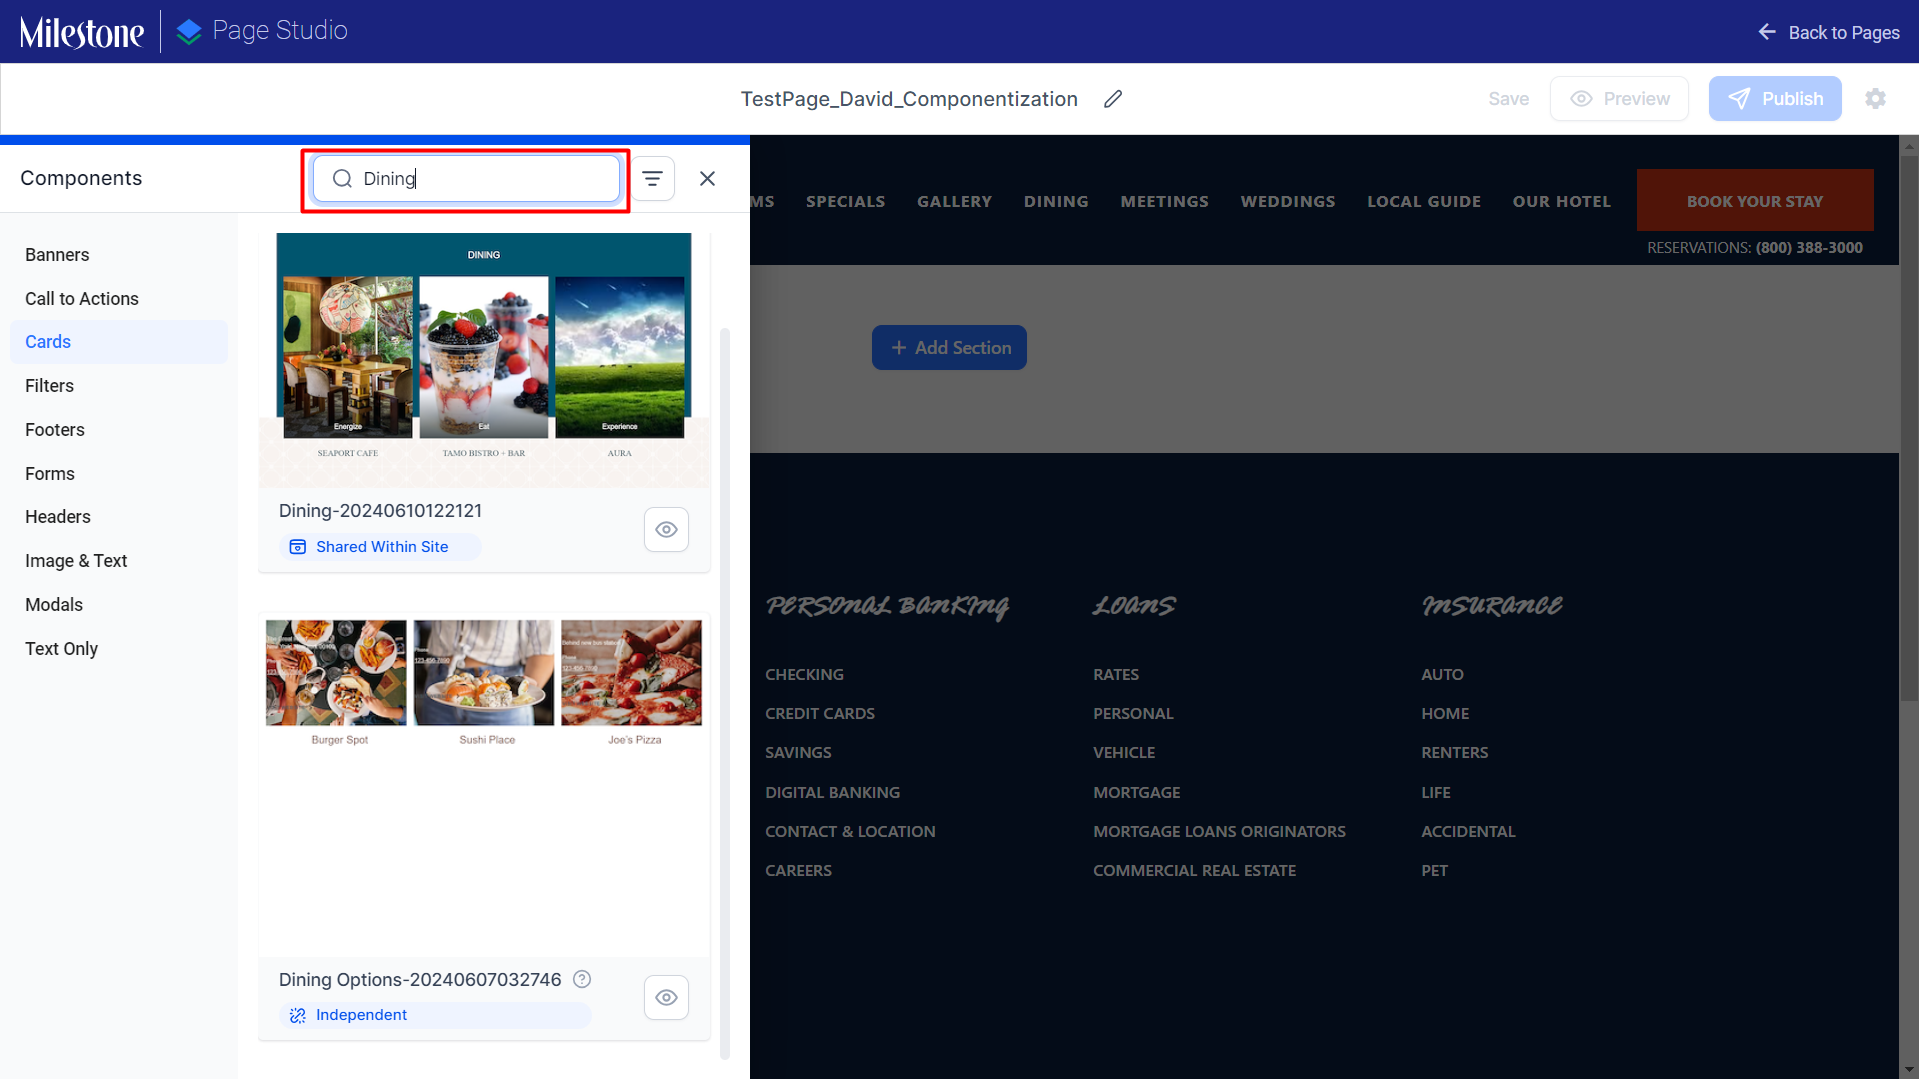Click the COMMERCIAL REAL ESTATE link
This screenshot has width=1919, height=1079.
[1194, 870]
